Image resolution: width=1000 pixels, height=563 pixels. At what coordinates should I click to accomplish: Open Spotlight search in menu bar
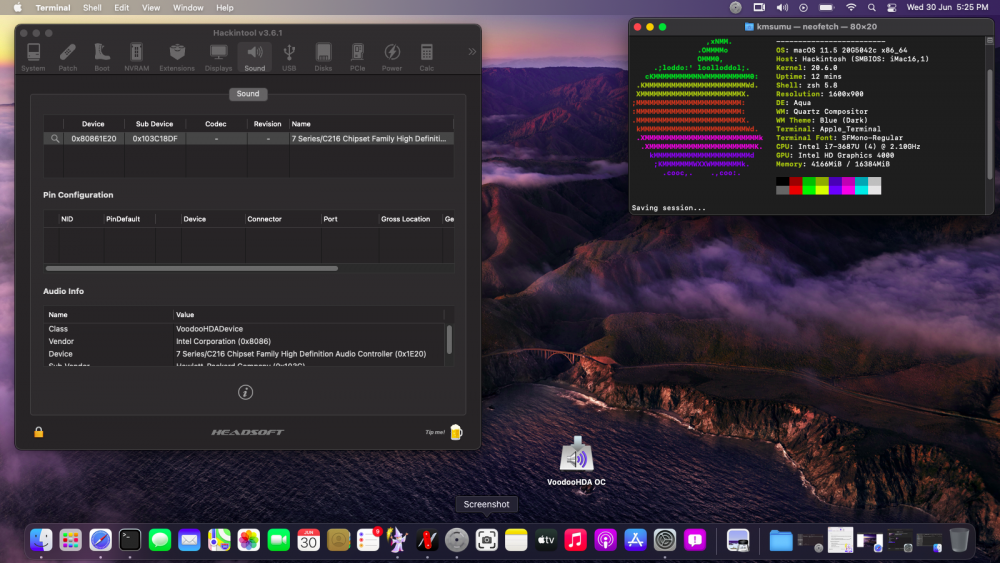point(871,8)
